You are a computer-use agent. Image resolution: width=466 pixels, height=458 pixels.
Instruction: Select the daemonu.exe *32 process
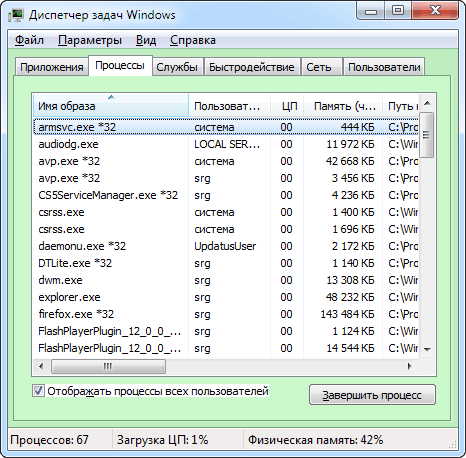[x=226, y=246]
